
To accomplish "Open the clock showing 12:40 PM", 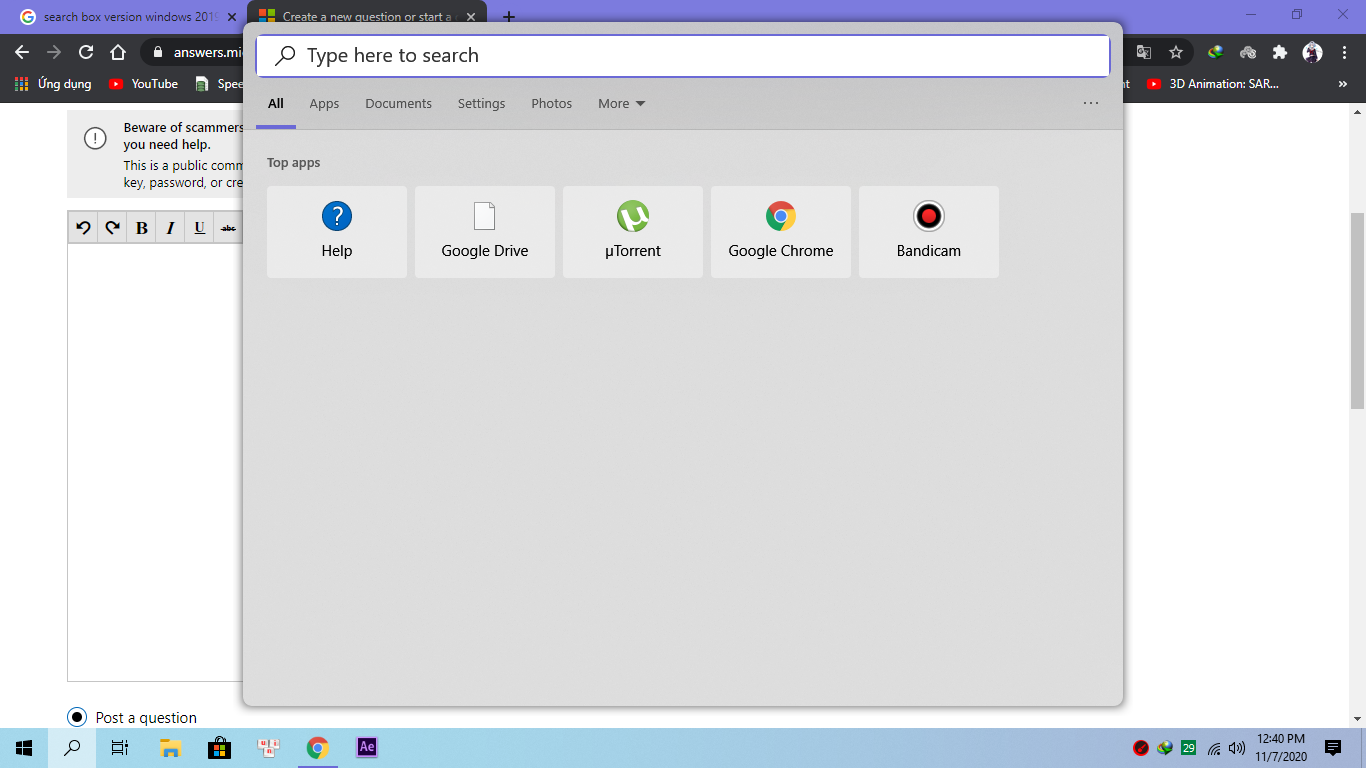I will pos(1280,748).
